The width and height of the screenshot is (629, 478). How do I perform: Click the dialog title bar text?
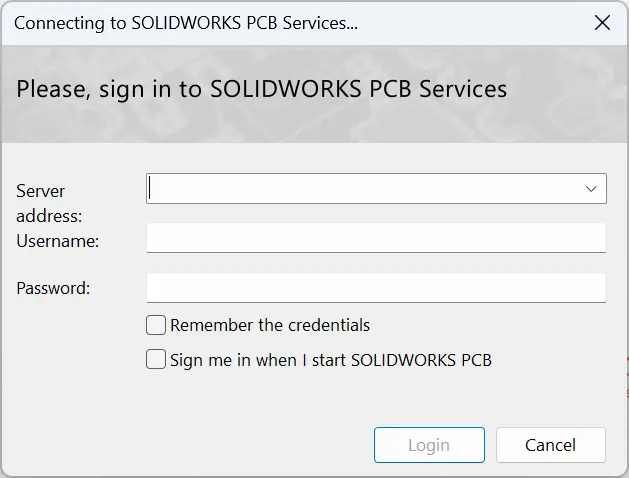[186, 23]
